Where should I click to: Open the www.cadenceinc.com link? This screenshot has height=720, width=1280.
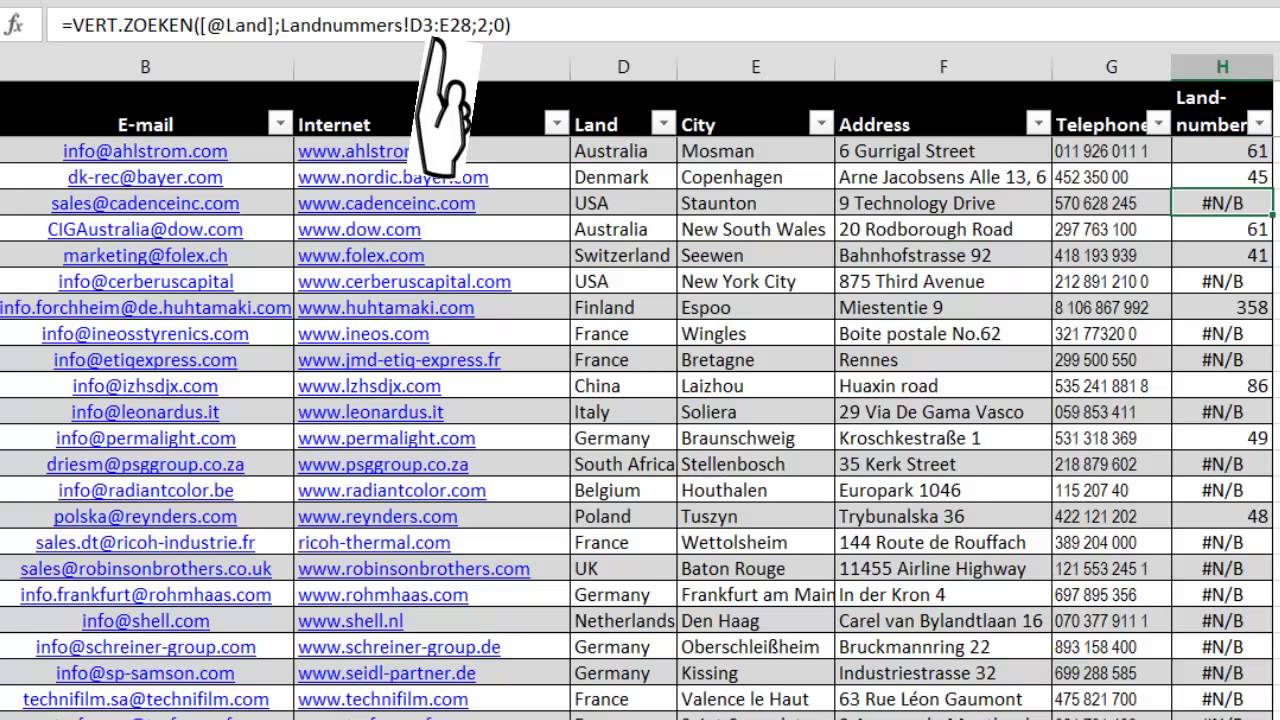[x=386, y=203]
